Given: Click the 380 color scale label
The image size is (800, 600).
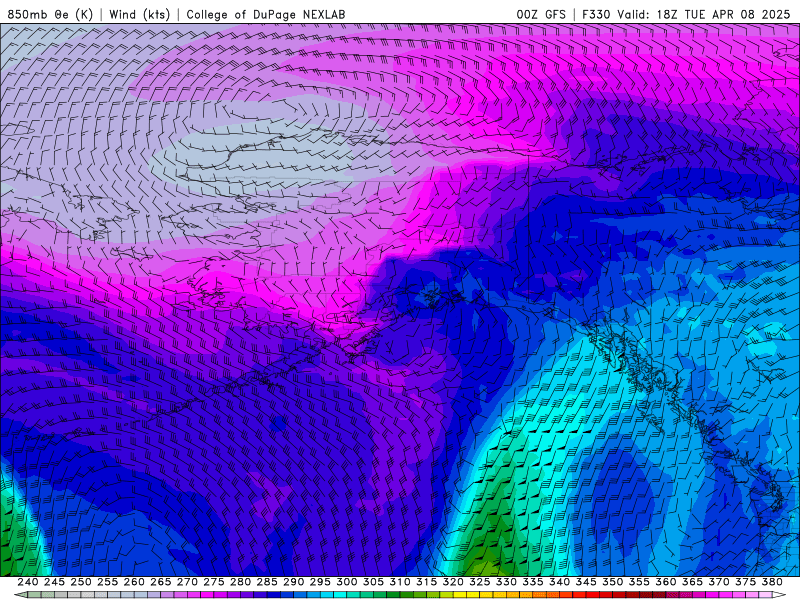Looking at the screenshot, I should pos(772,582).
